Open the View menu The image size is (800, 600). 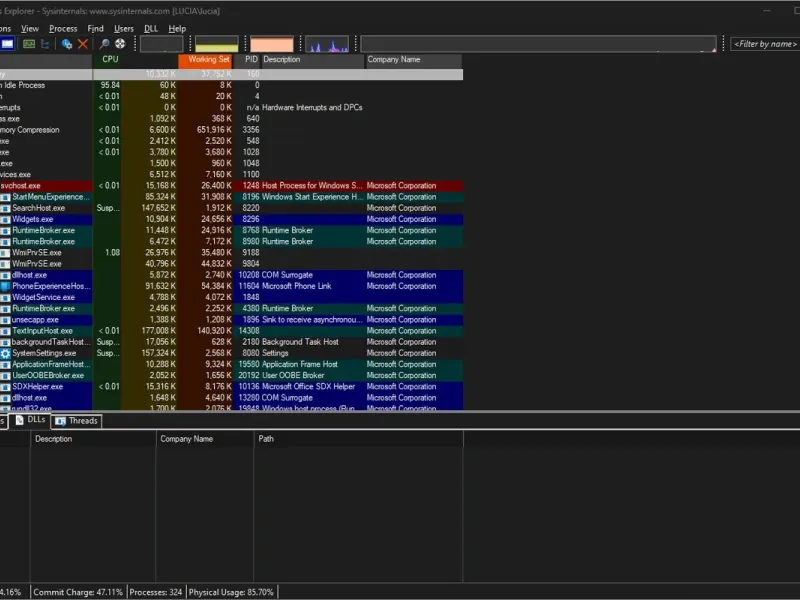[x=30, y=29]
